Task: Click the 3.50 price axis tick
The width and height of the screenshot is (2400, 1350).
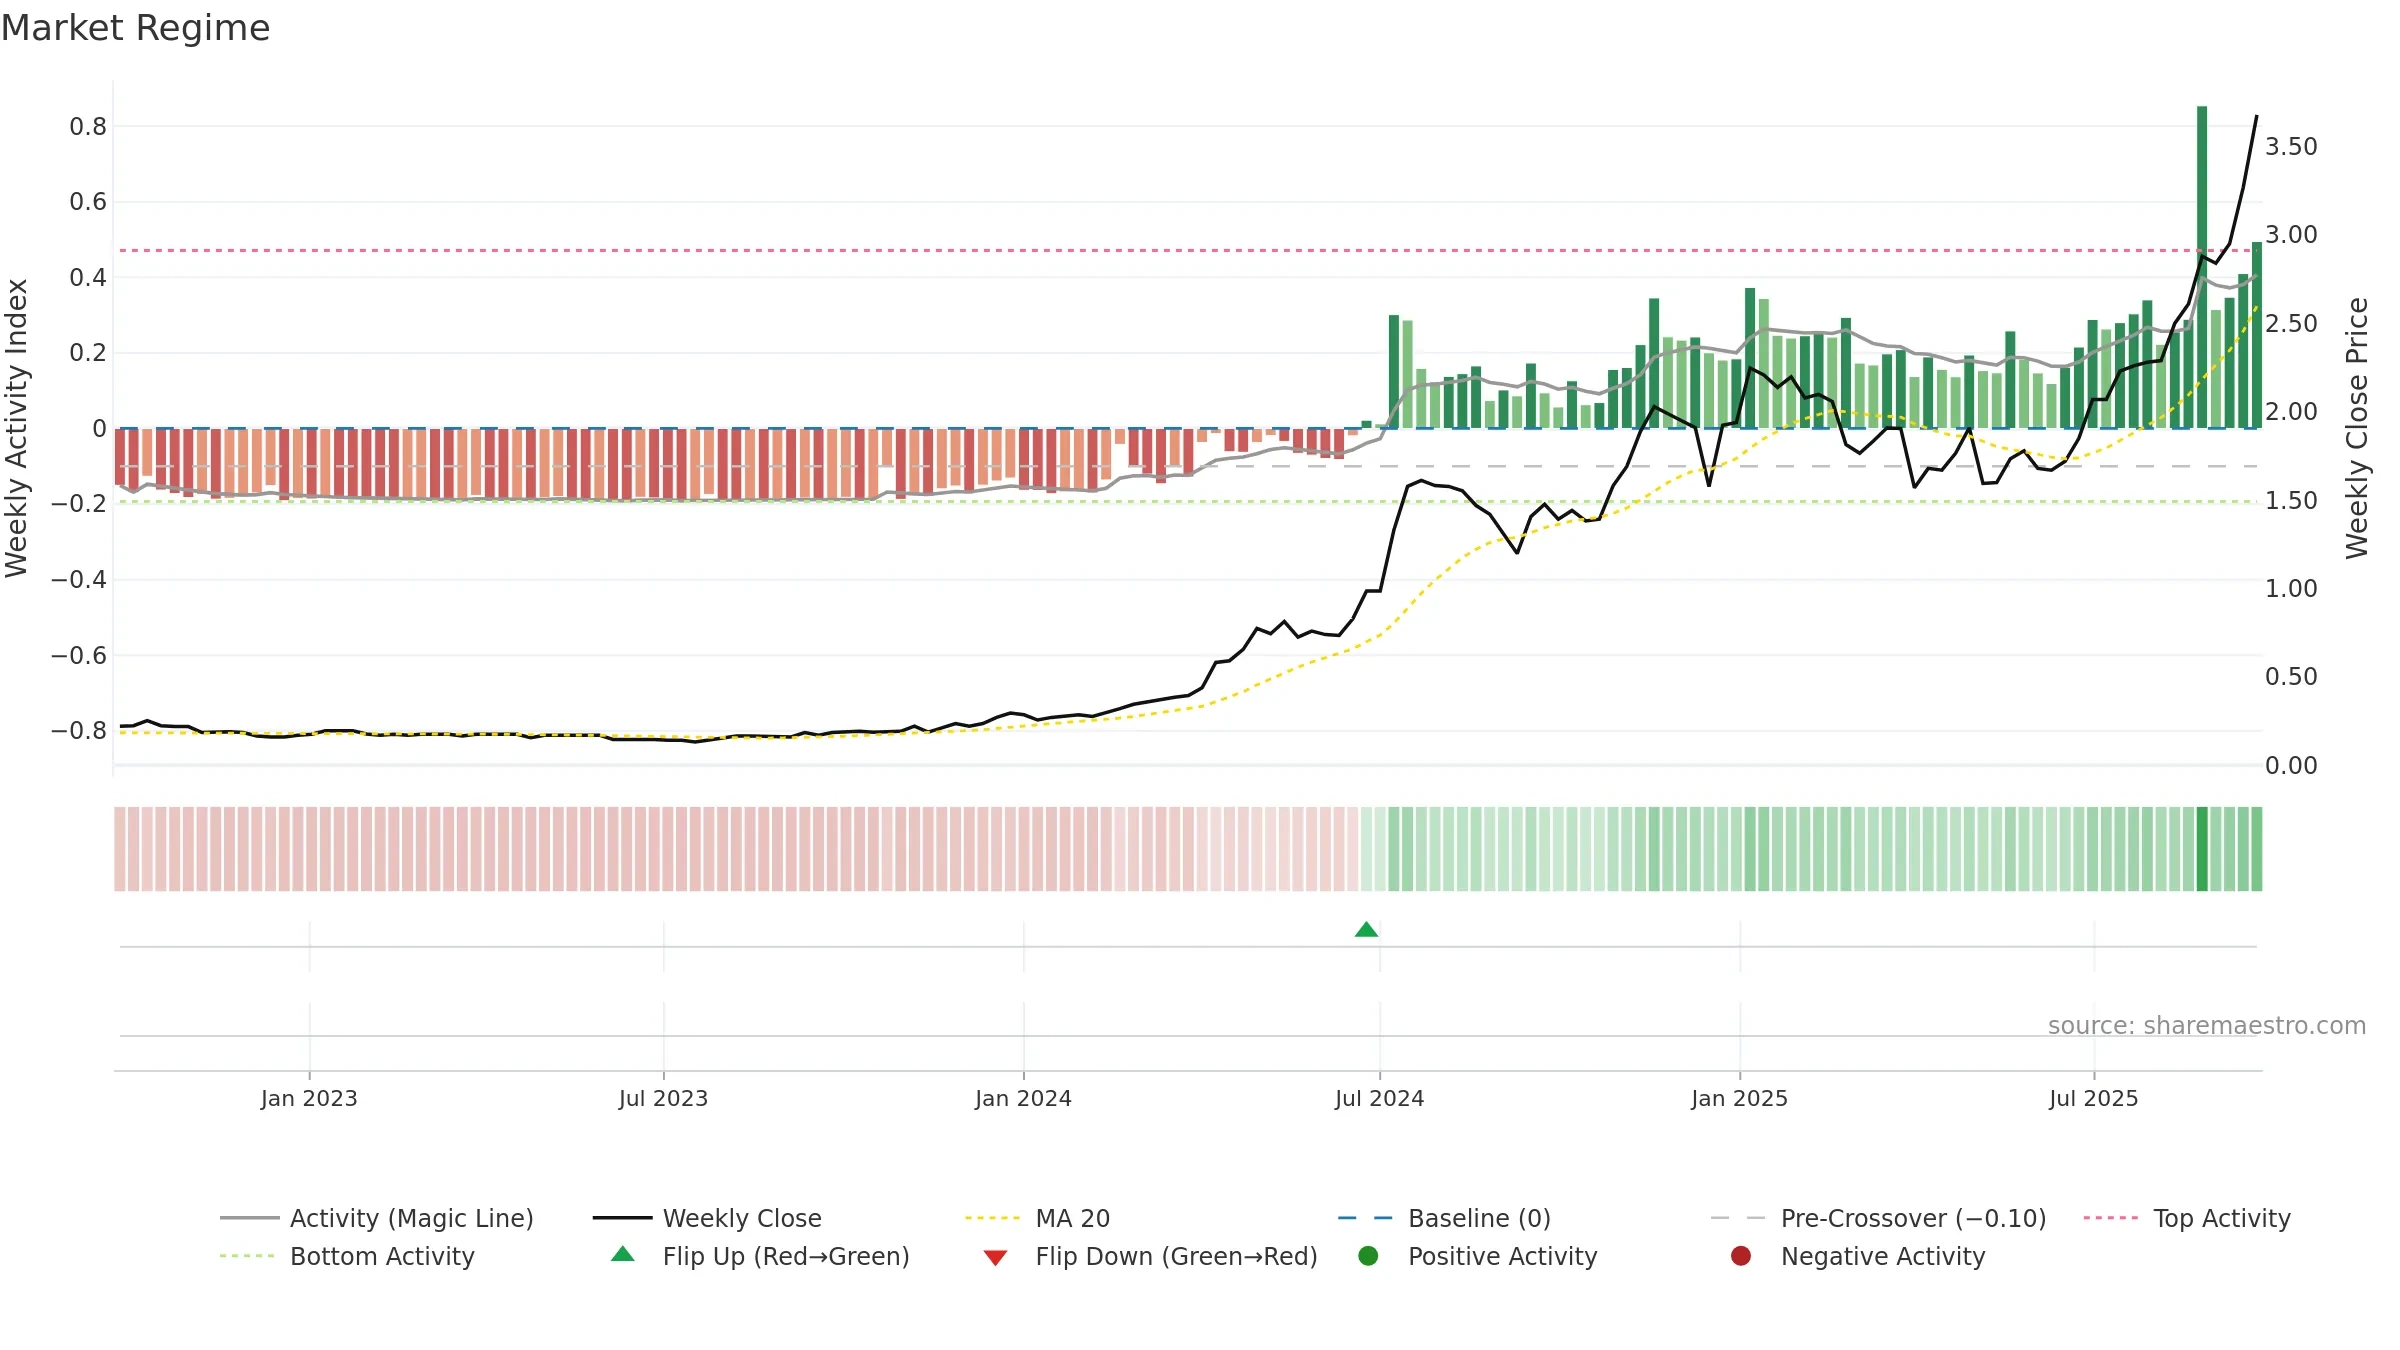Action: [2291, 147]
